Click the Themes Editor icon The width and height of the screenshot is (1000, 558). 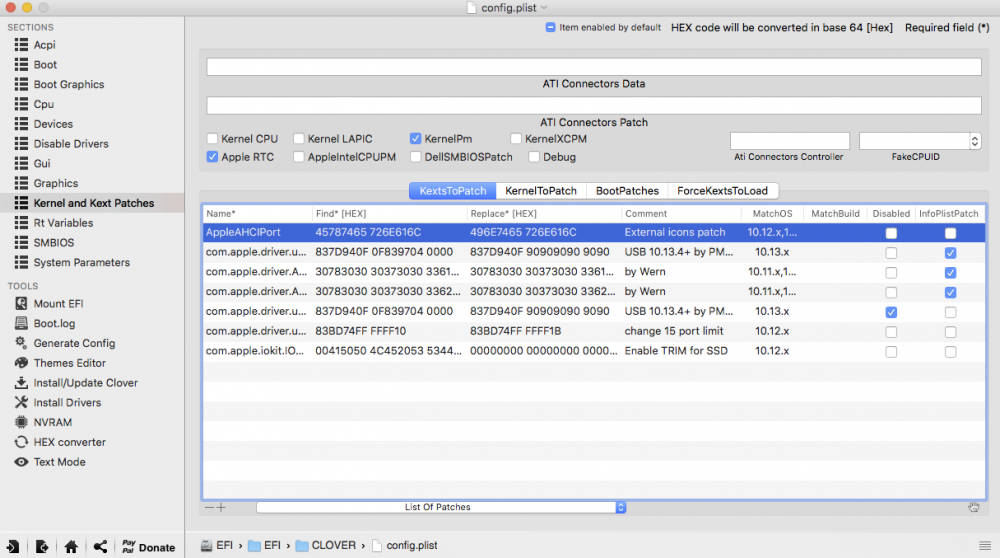(21, 363)
